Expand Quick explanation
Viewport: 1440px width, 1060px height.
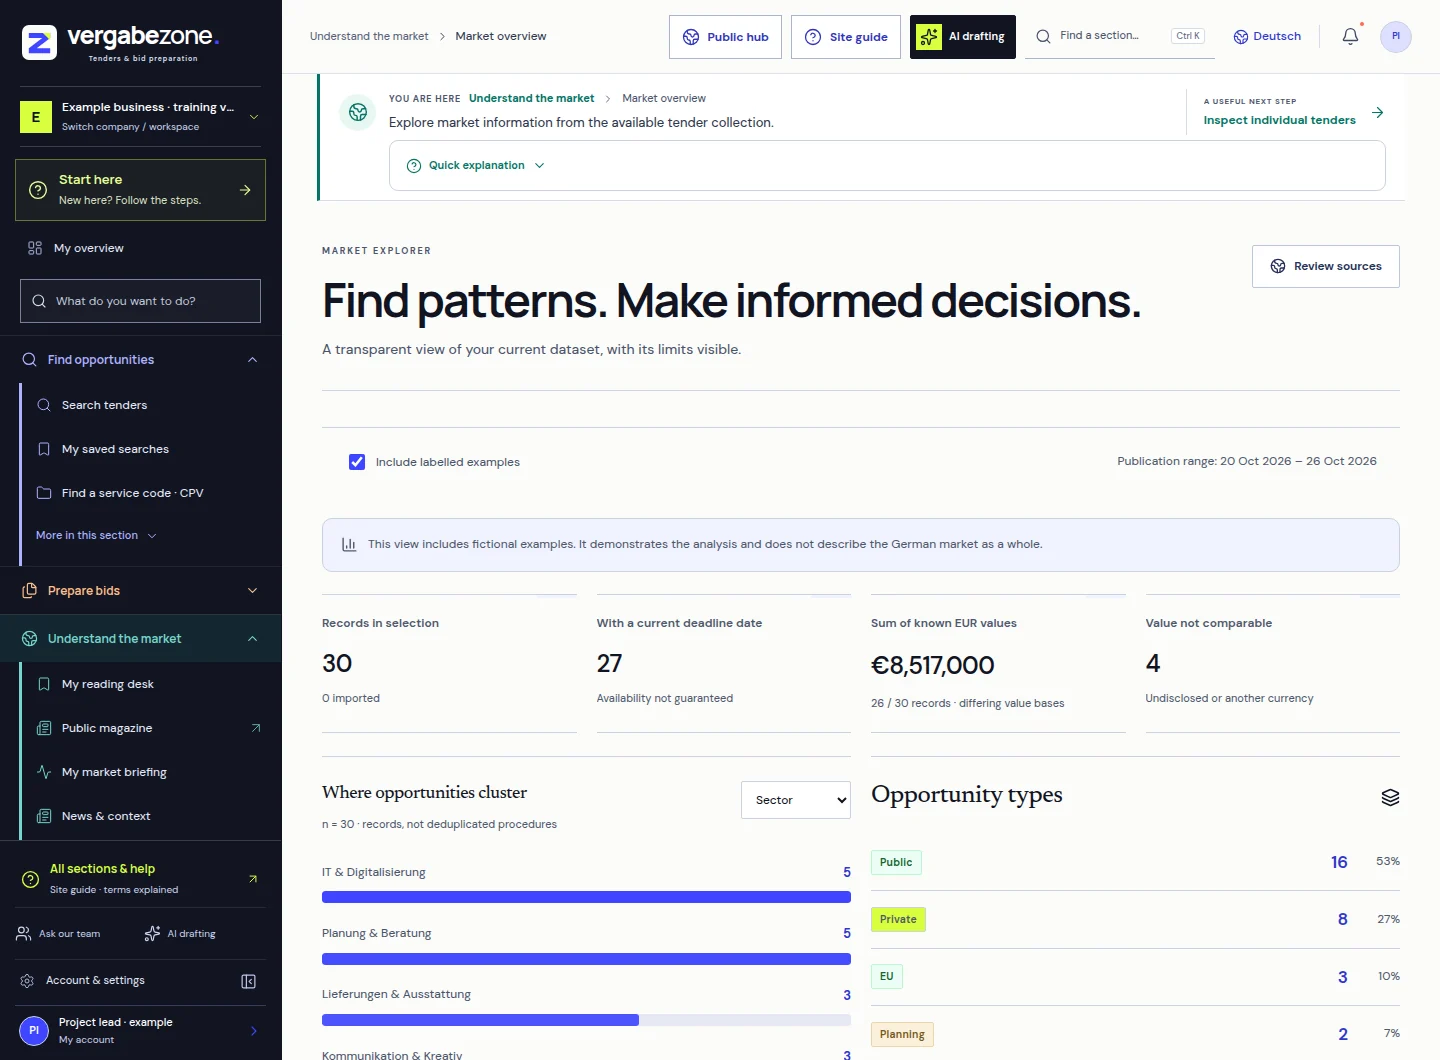(476, 166)
